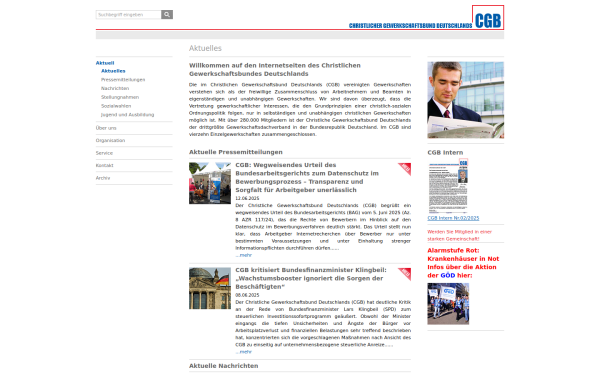Click the Willkommen auf den Internetseiten heading
Image resolution: width=600 pixels, height=375 pixels.
(275, 70)
